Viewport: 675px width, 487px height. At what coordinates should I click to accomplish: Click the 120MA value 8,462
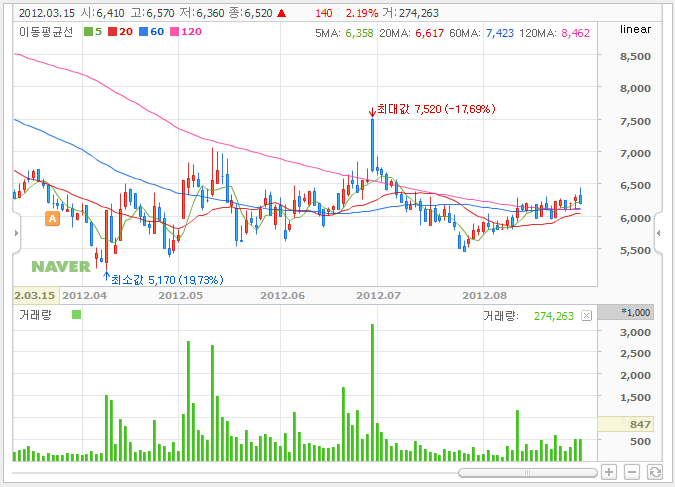pos(576,33)
